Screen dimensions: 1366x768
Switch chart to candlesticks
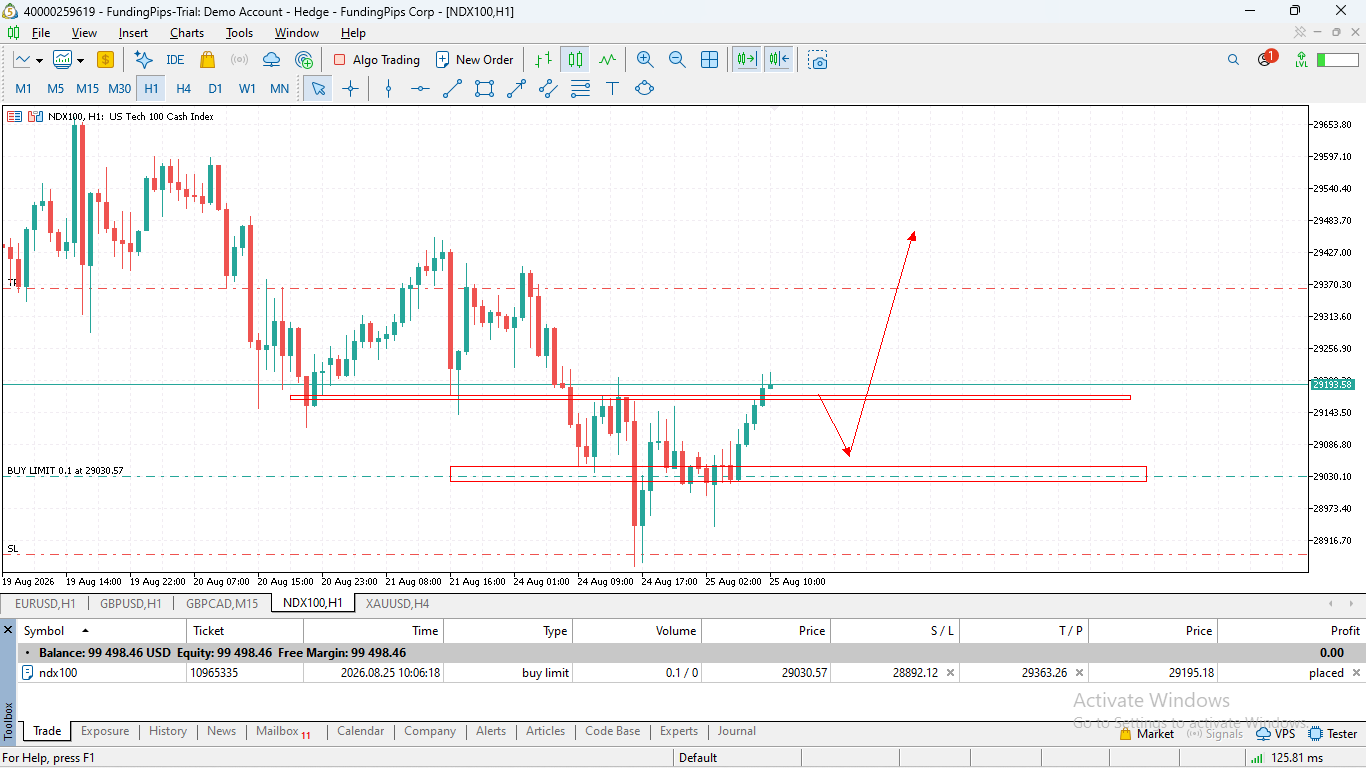(575, 60)
